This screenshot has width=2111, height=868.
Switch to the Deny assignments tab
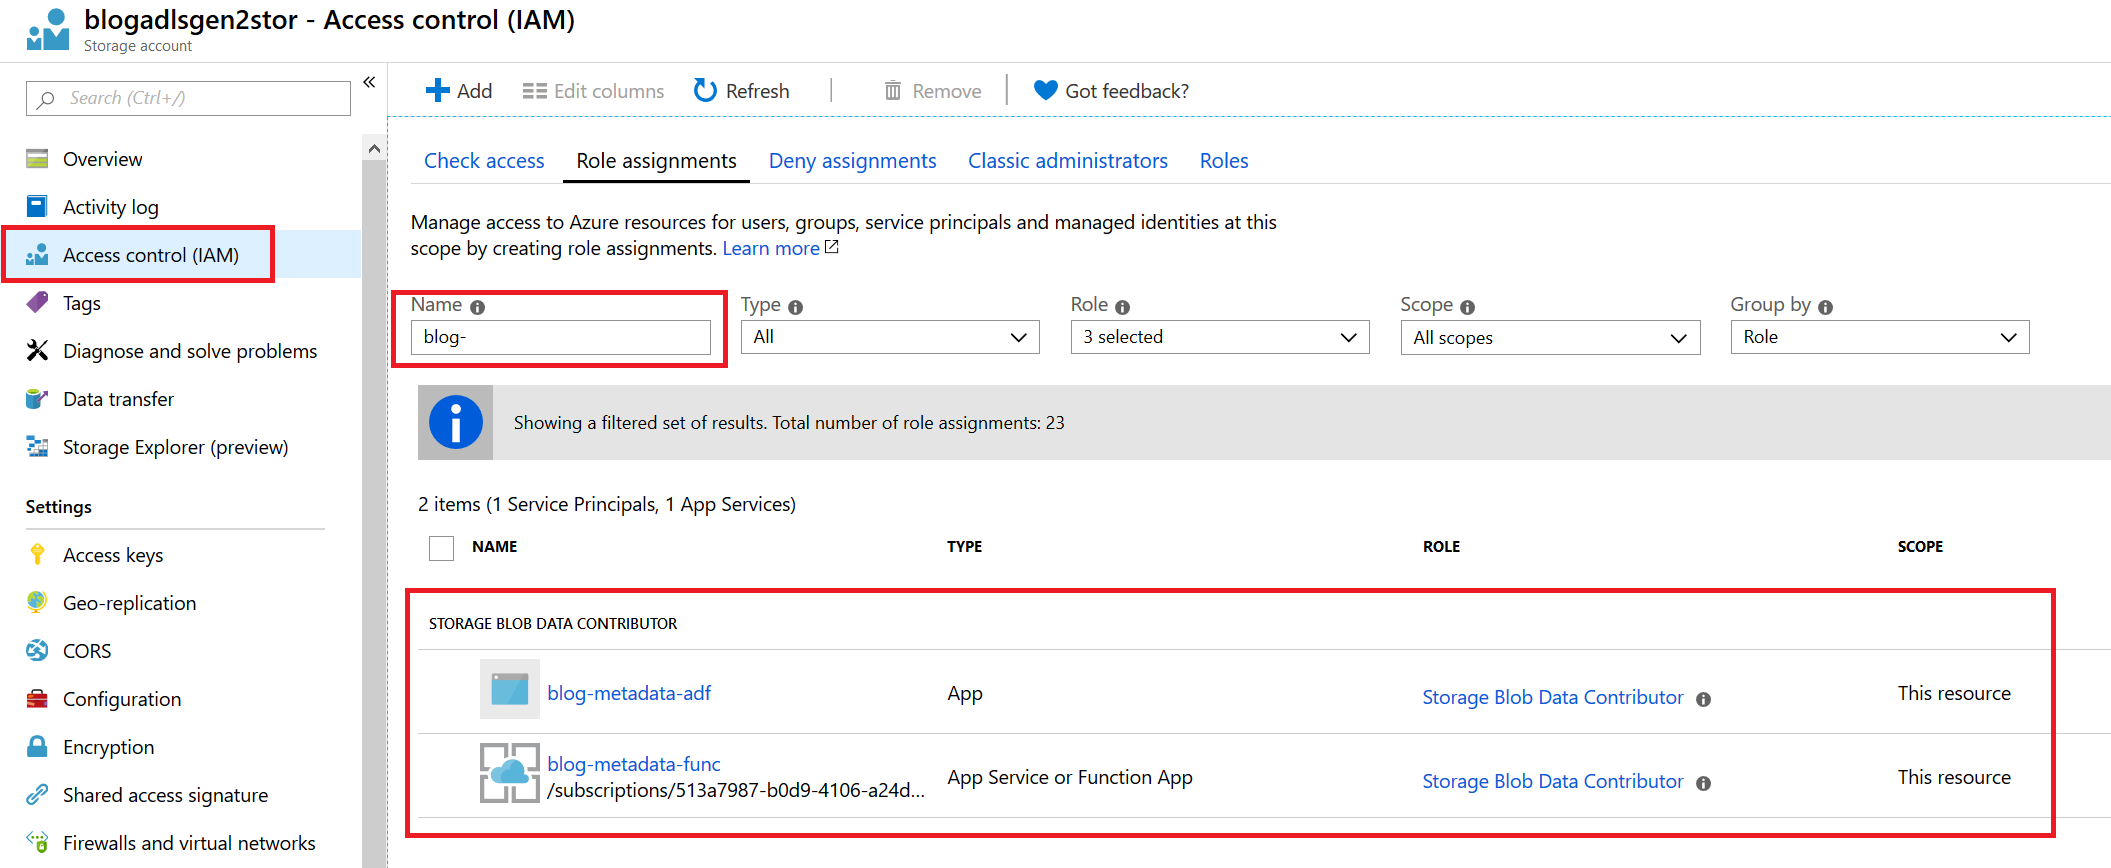pyautogui.click(x=852, y=161)
